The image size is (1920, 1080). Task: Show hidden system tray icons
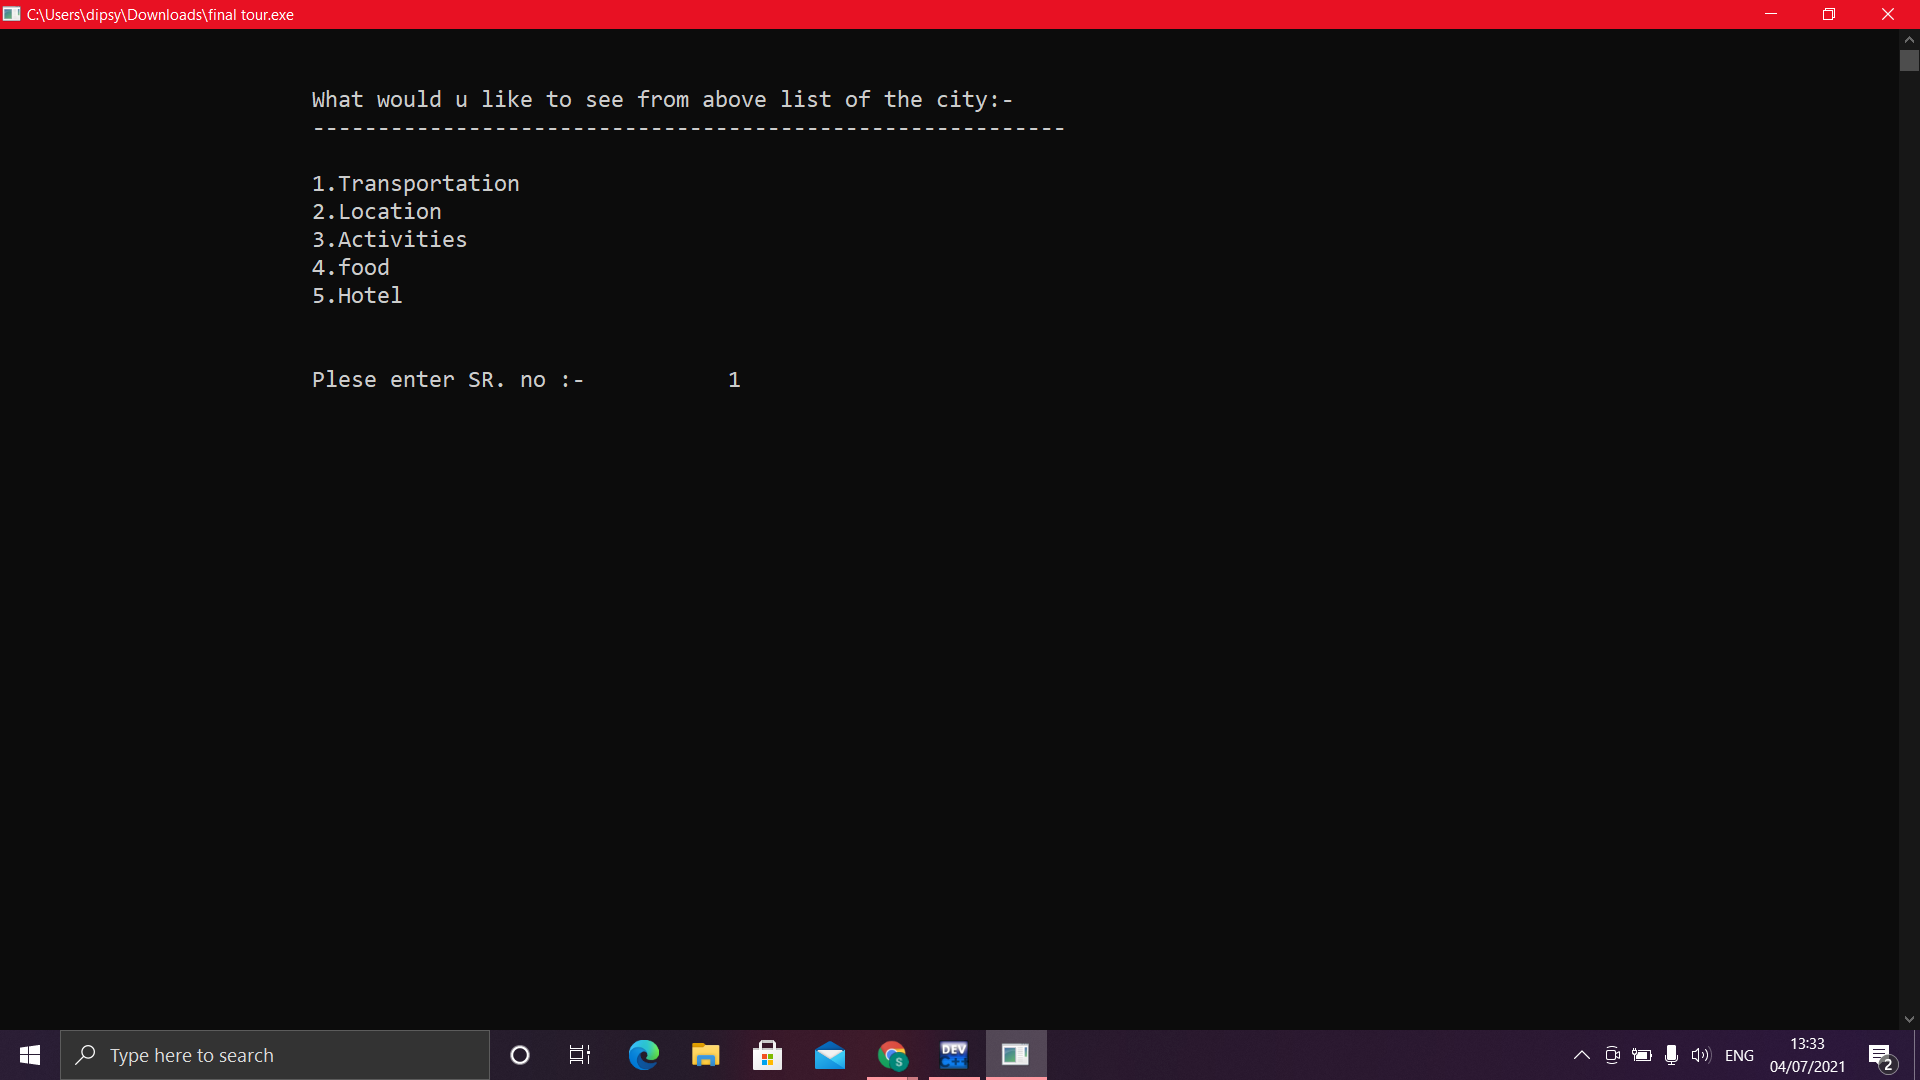(x=1582, y=1055)
